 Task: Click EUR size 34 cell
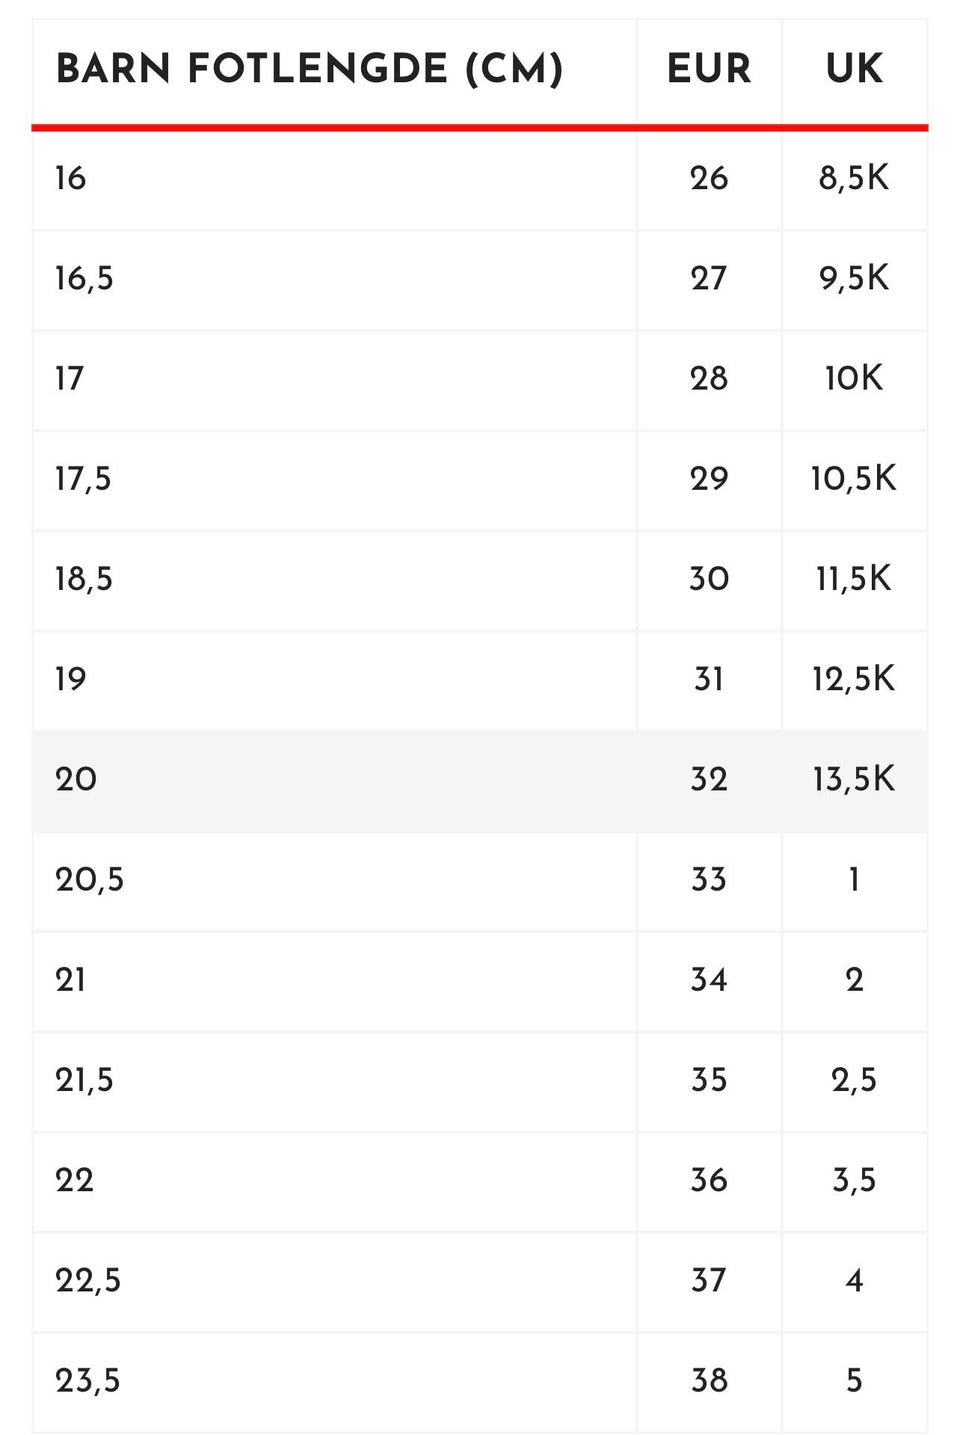point(709,981)
